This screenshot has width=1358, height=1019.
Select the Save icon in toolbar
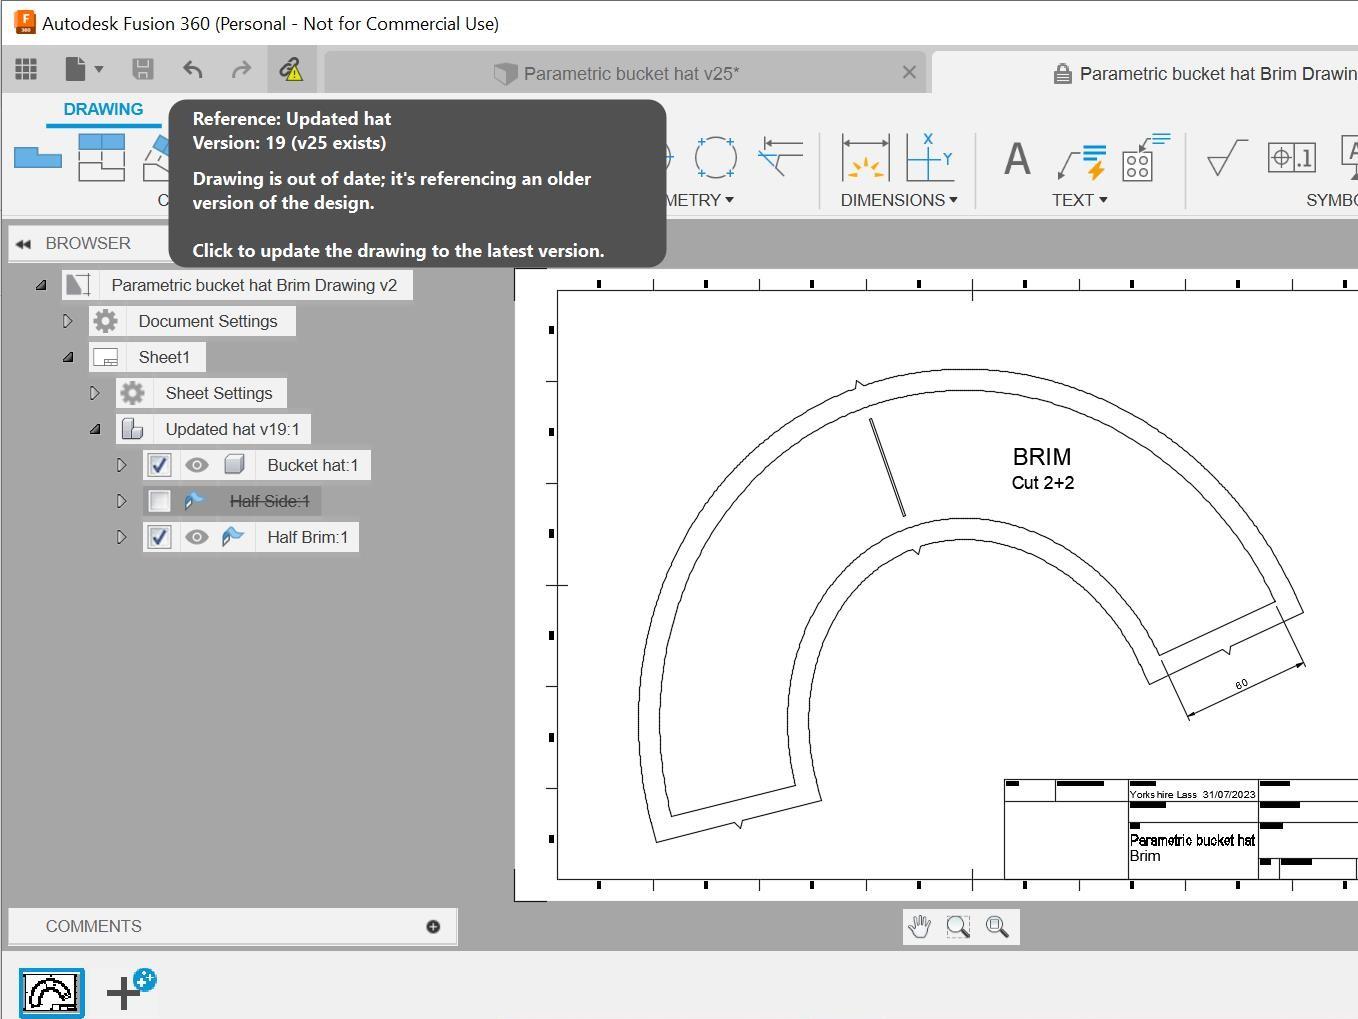pos(142,69)
